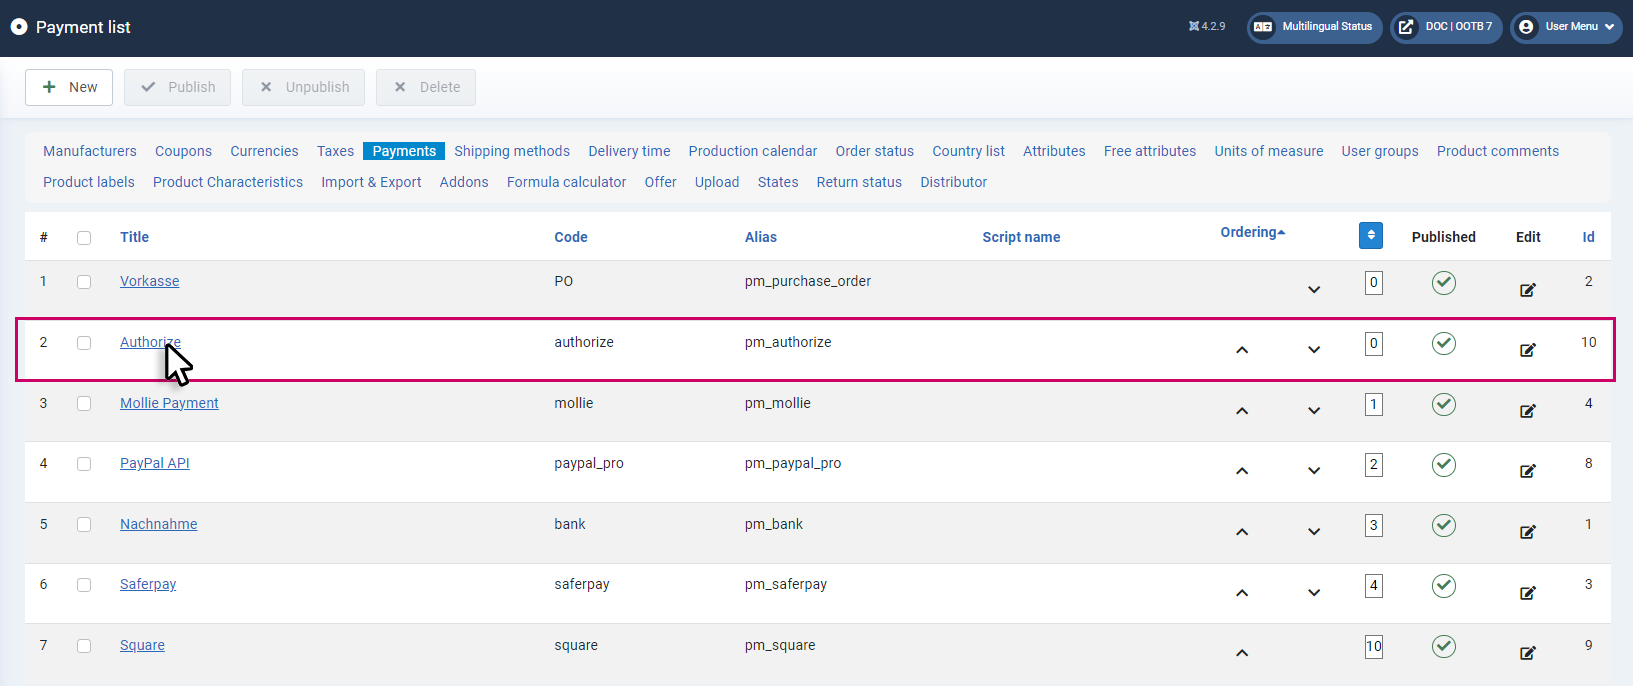This screenshot has width=1633, height=686.
Task: Move Vorkasse down in ordering
Action: pos(1314,290)
